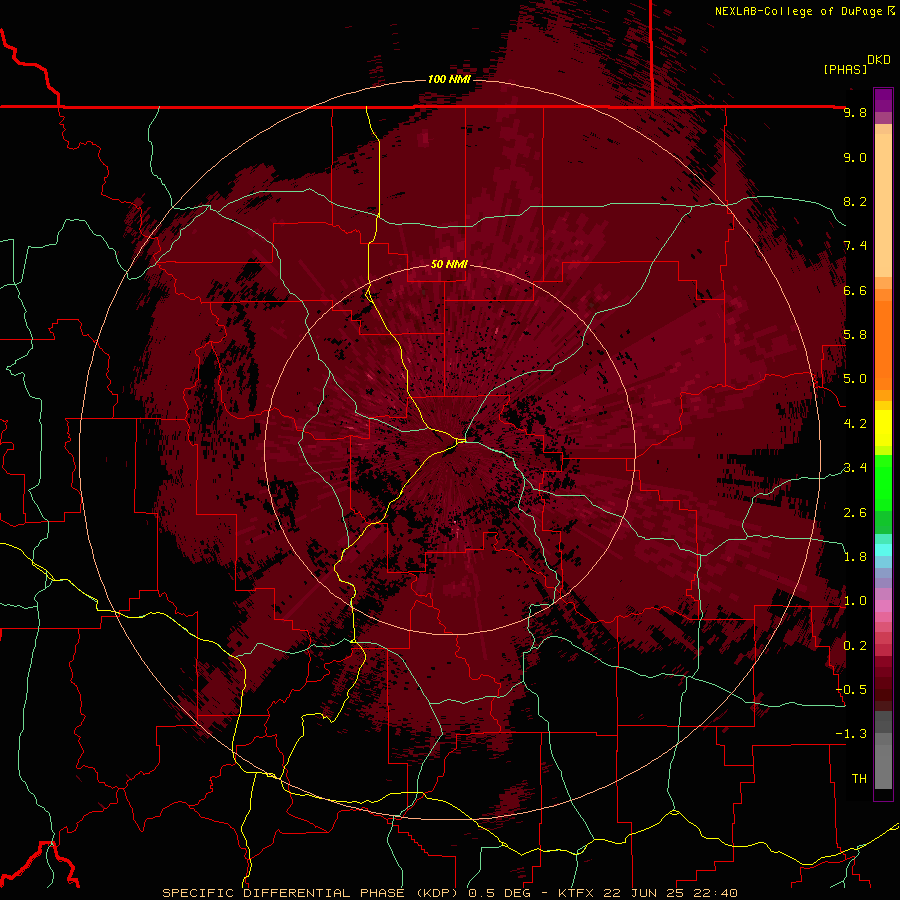Click the 9.8 value on the color scale

point(855,112)
